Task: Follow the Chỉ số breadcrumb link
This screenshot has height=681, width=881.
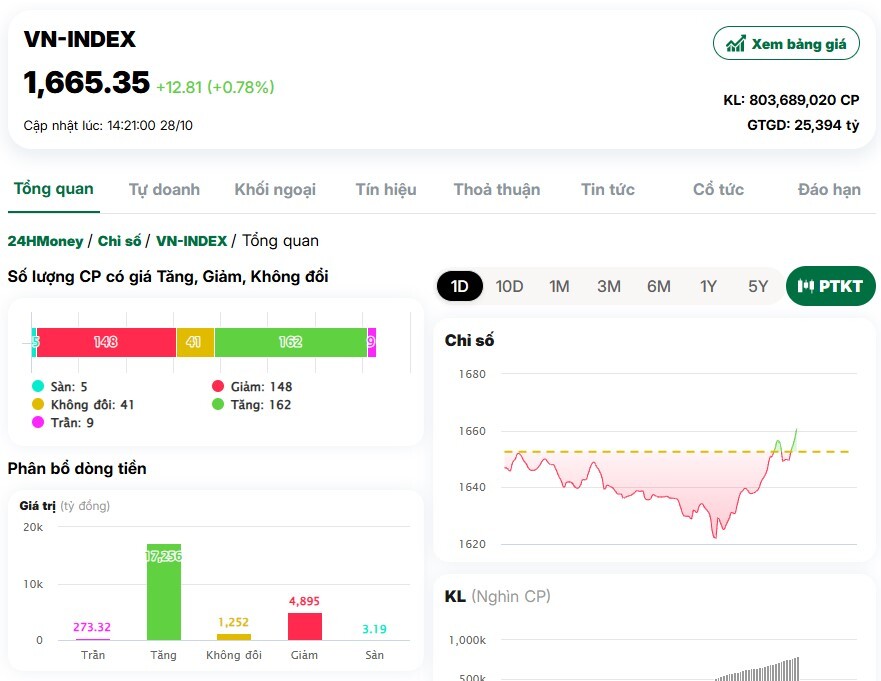Action: coord(119,241)
